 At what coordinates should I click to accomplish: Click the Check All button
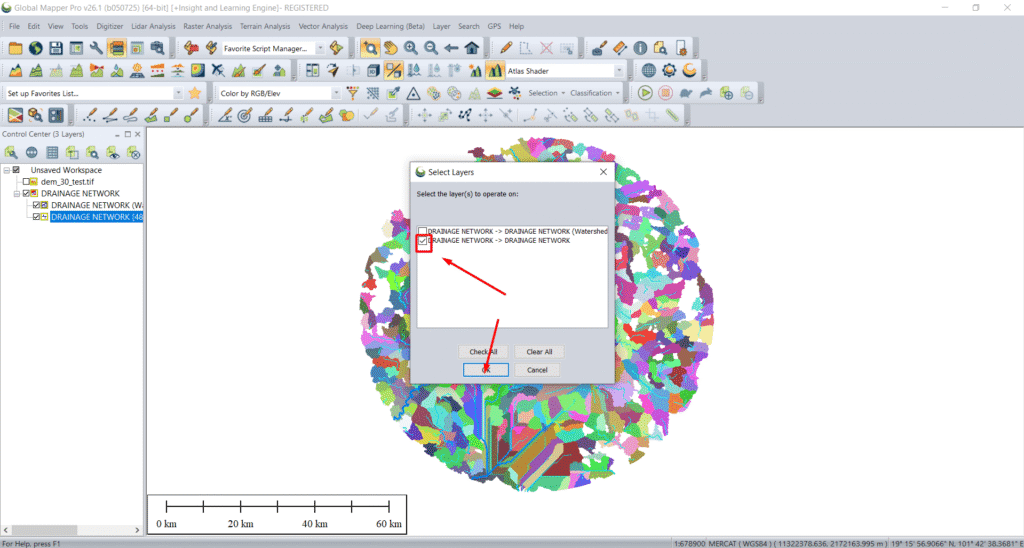coord(483,351)
